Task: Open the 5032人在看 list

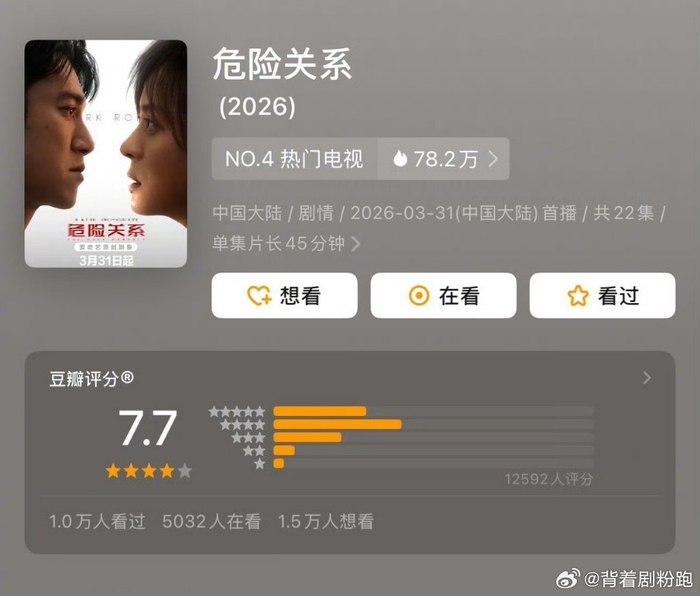Action: click(211, 521)
